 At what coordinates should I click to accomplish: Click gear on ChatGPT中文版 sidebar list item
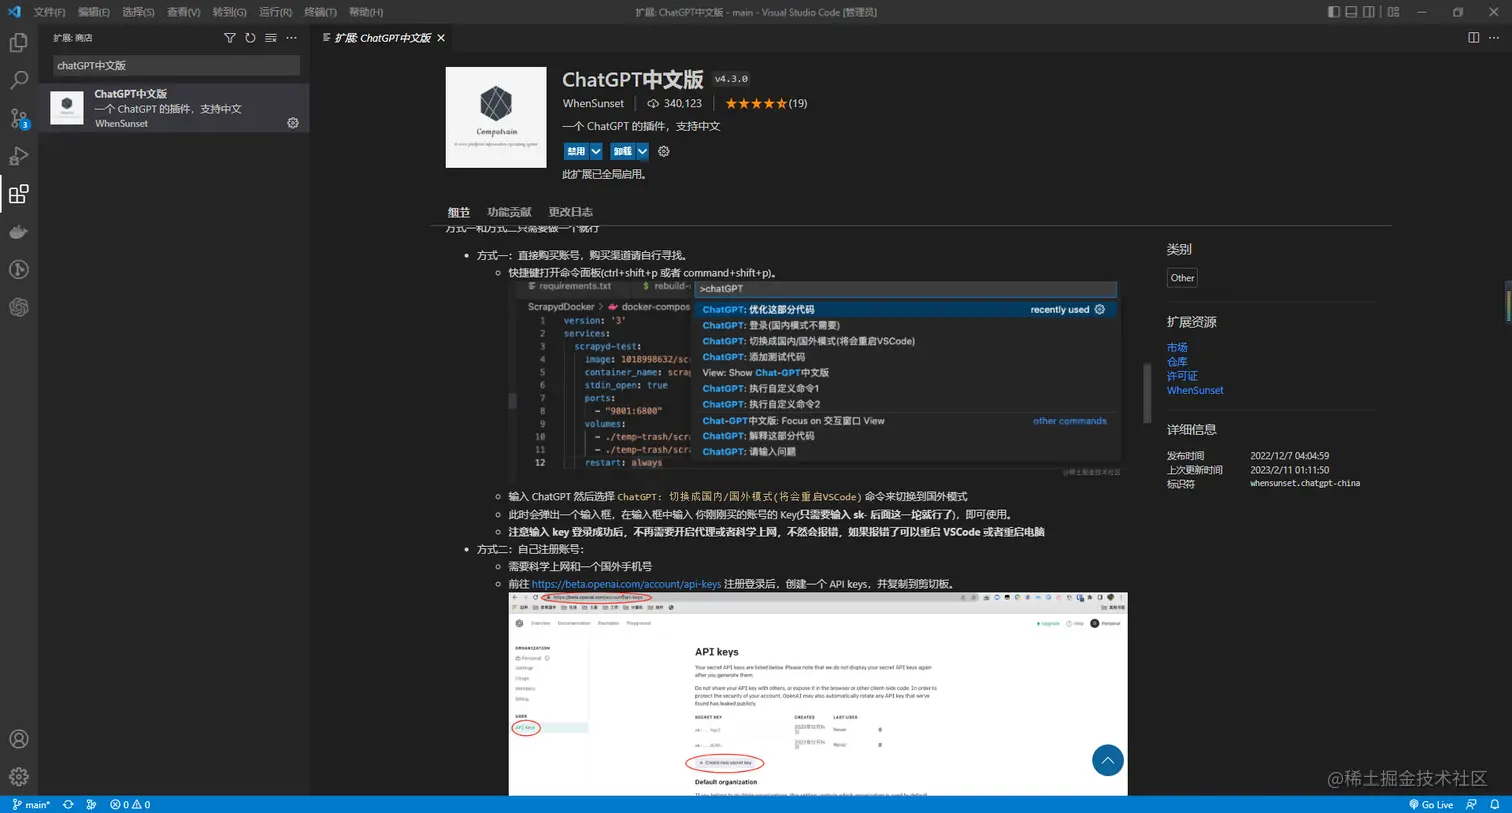[293, 123]
